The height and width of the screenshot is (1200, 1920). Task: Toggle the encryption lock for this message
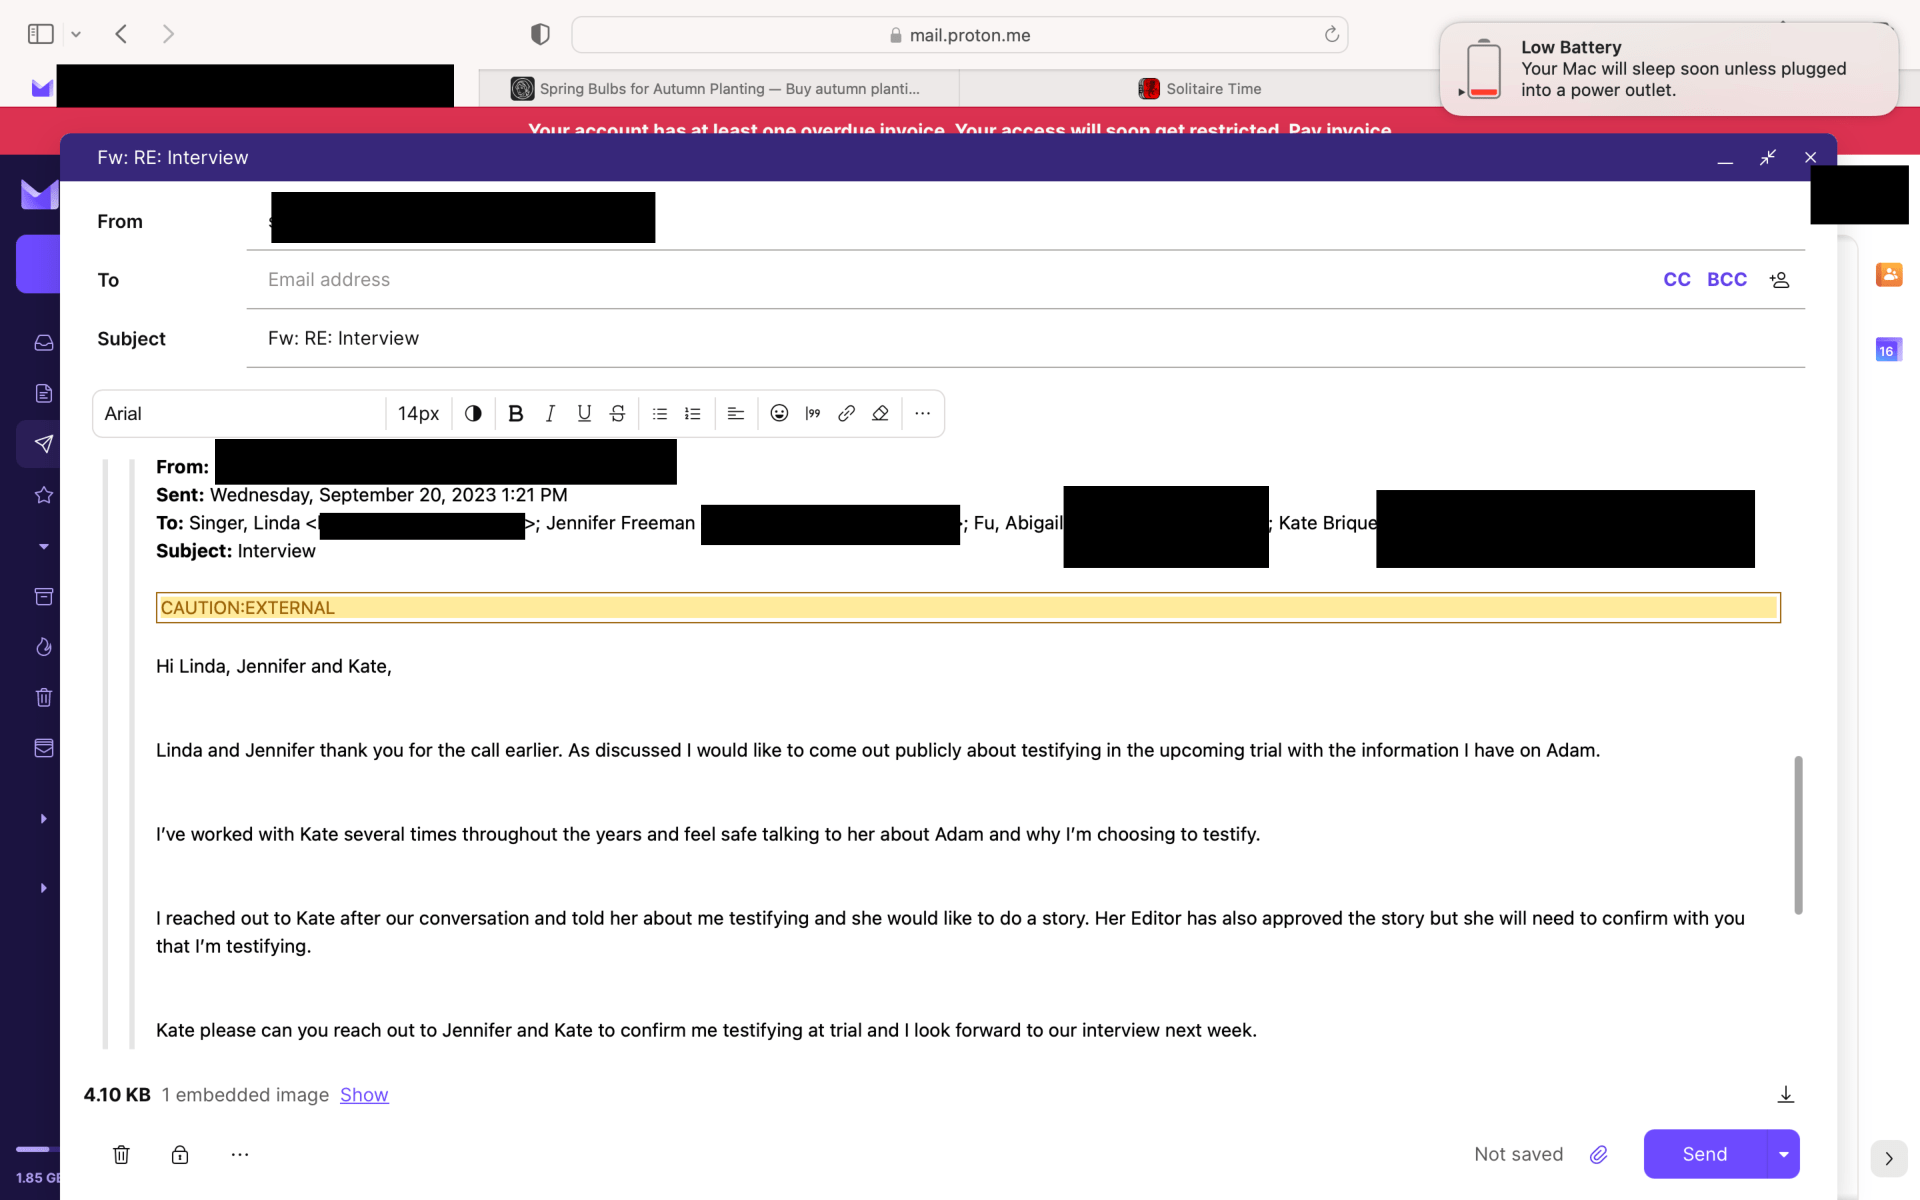(180, 1155)
